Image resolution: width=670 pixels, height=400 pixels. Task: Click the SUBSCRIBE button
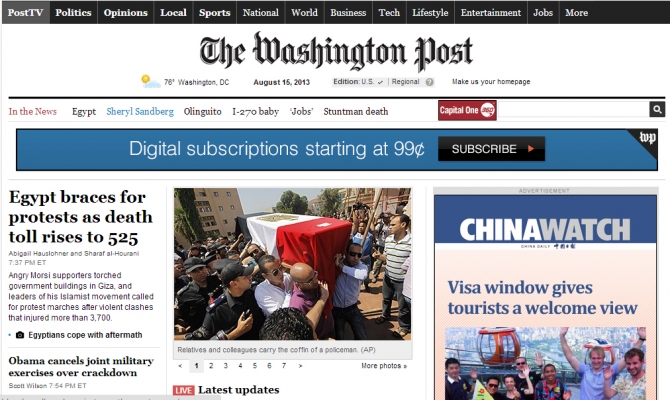click(491, 149)
